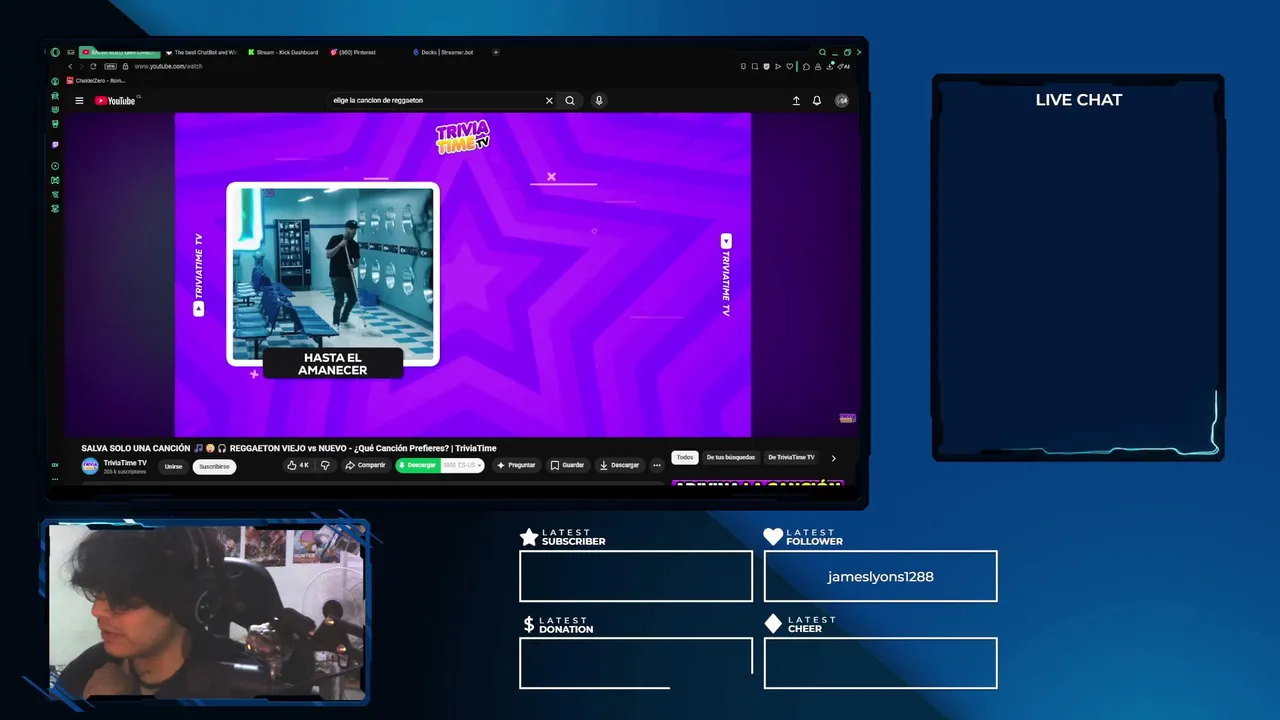Click the YouTube address bar URL
1280x720 pixels.
tap(168, 66)
